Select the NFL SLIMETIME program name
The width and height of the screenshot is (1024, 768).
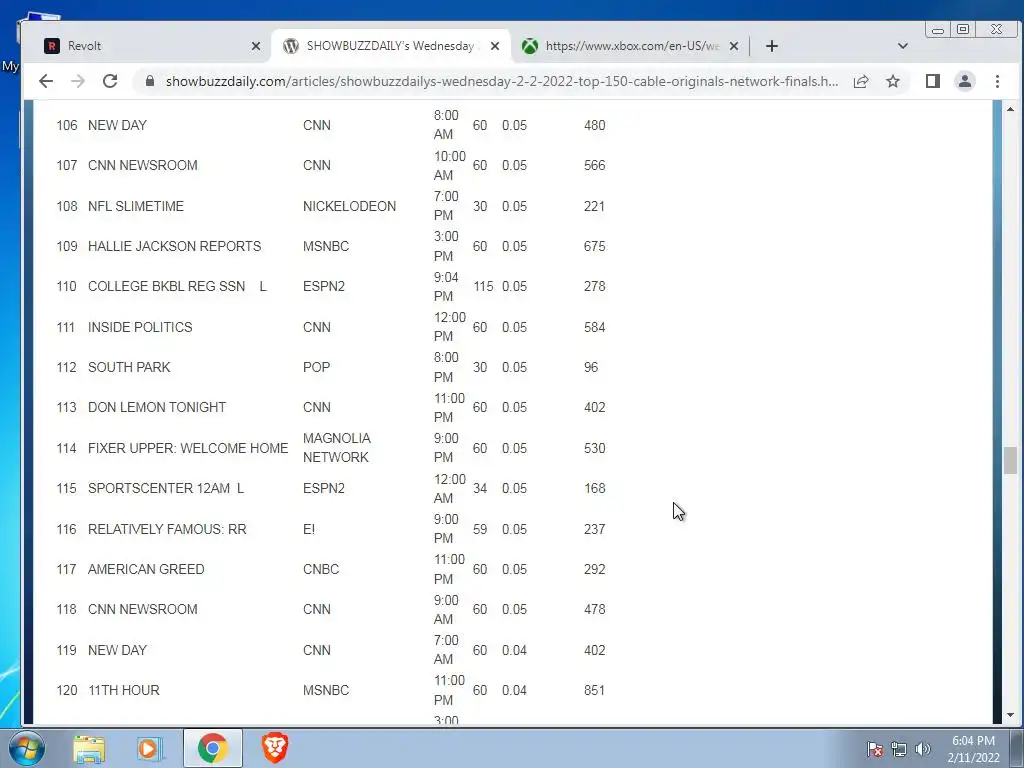pos(136,206)
